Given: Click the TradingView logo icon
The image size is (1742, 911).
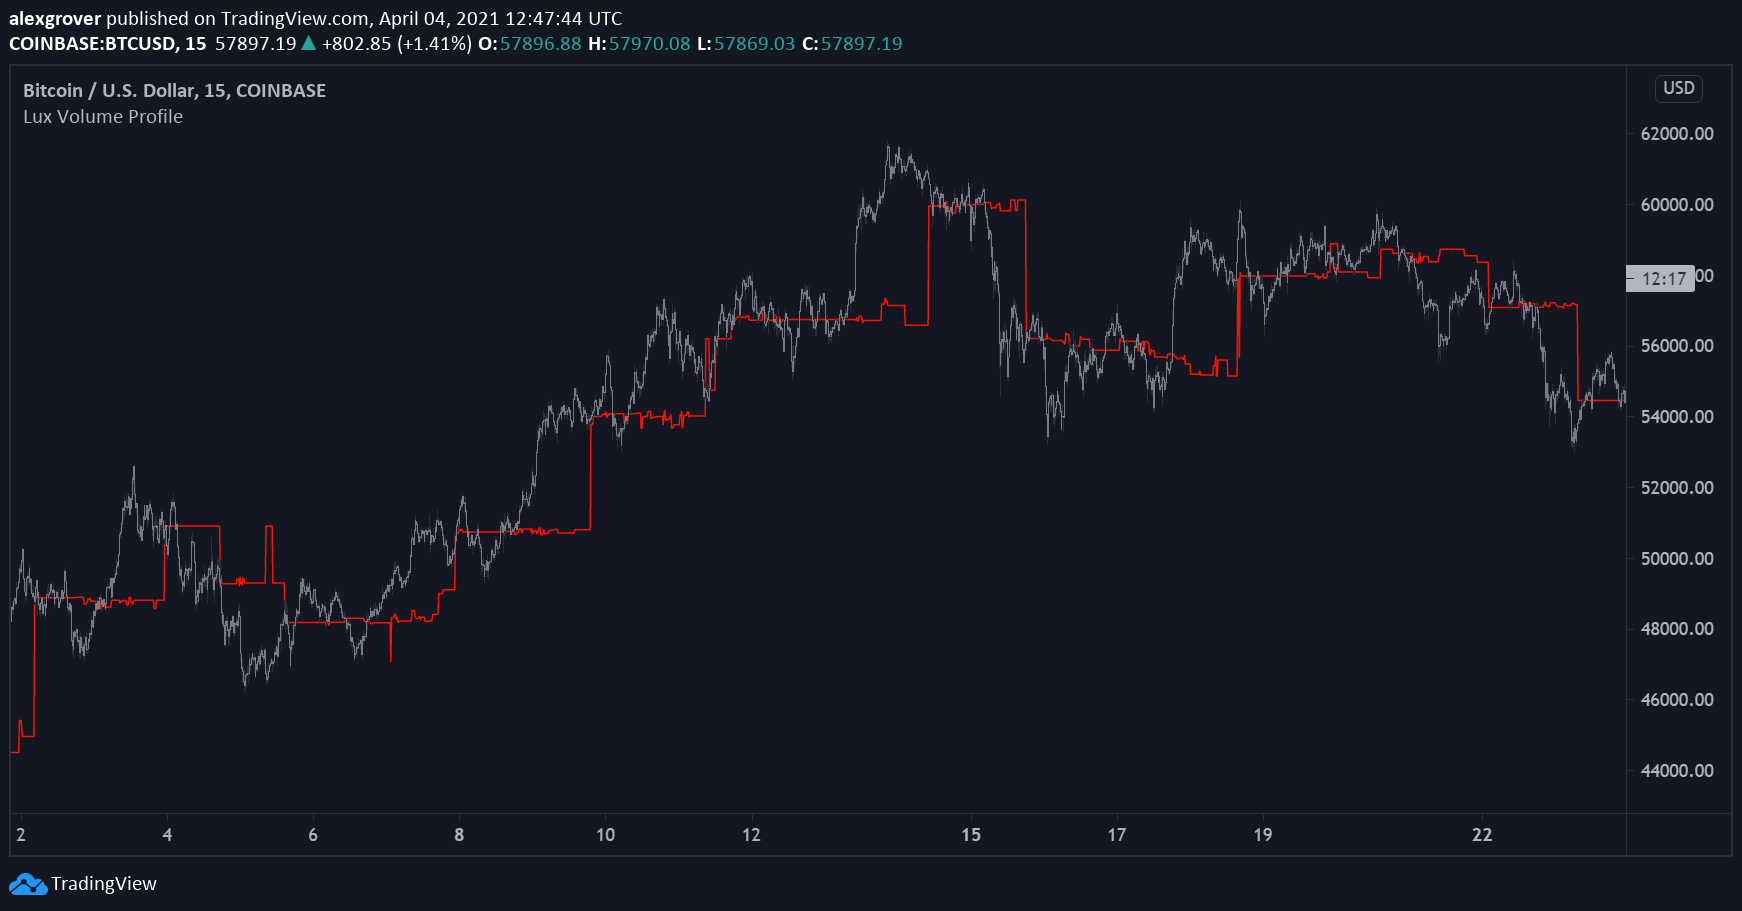Looking at the screenshot, I should (28, 884).
